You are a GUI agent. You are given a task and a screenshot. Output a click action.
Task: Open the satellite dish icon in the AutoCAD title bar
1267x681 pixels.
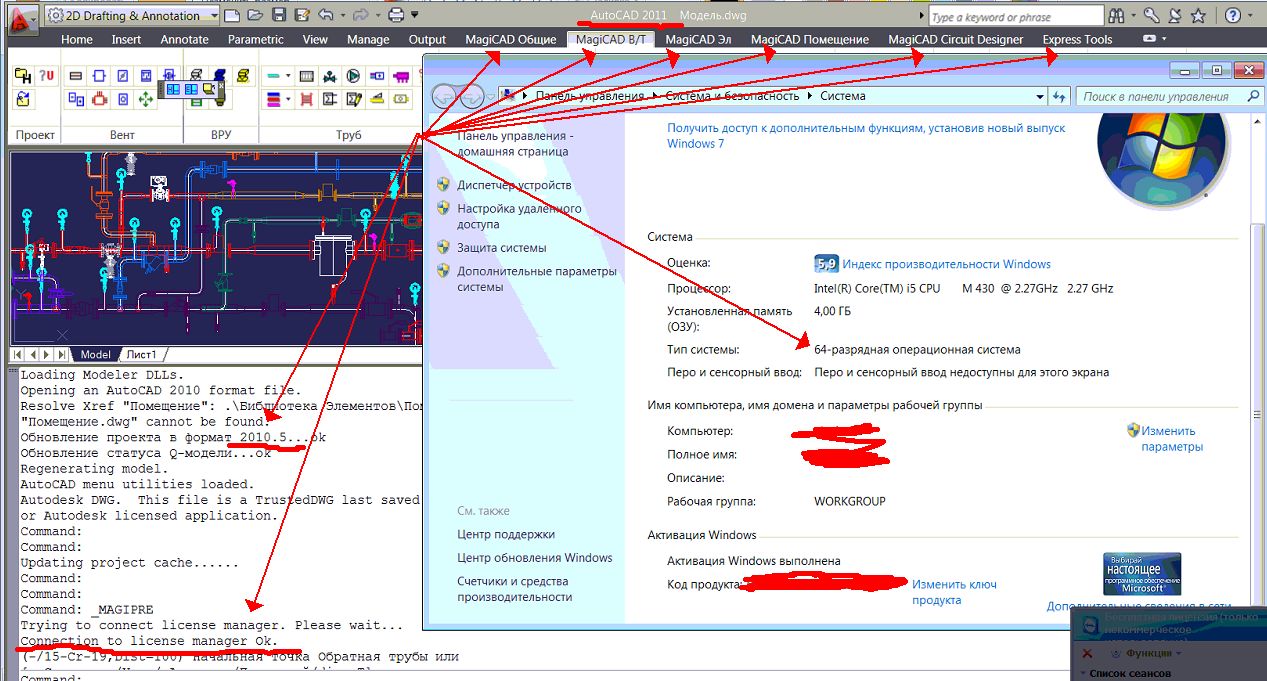click(x=1174, y=16)
